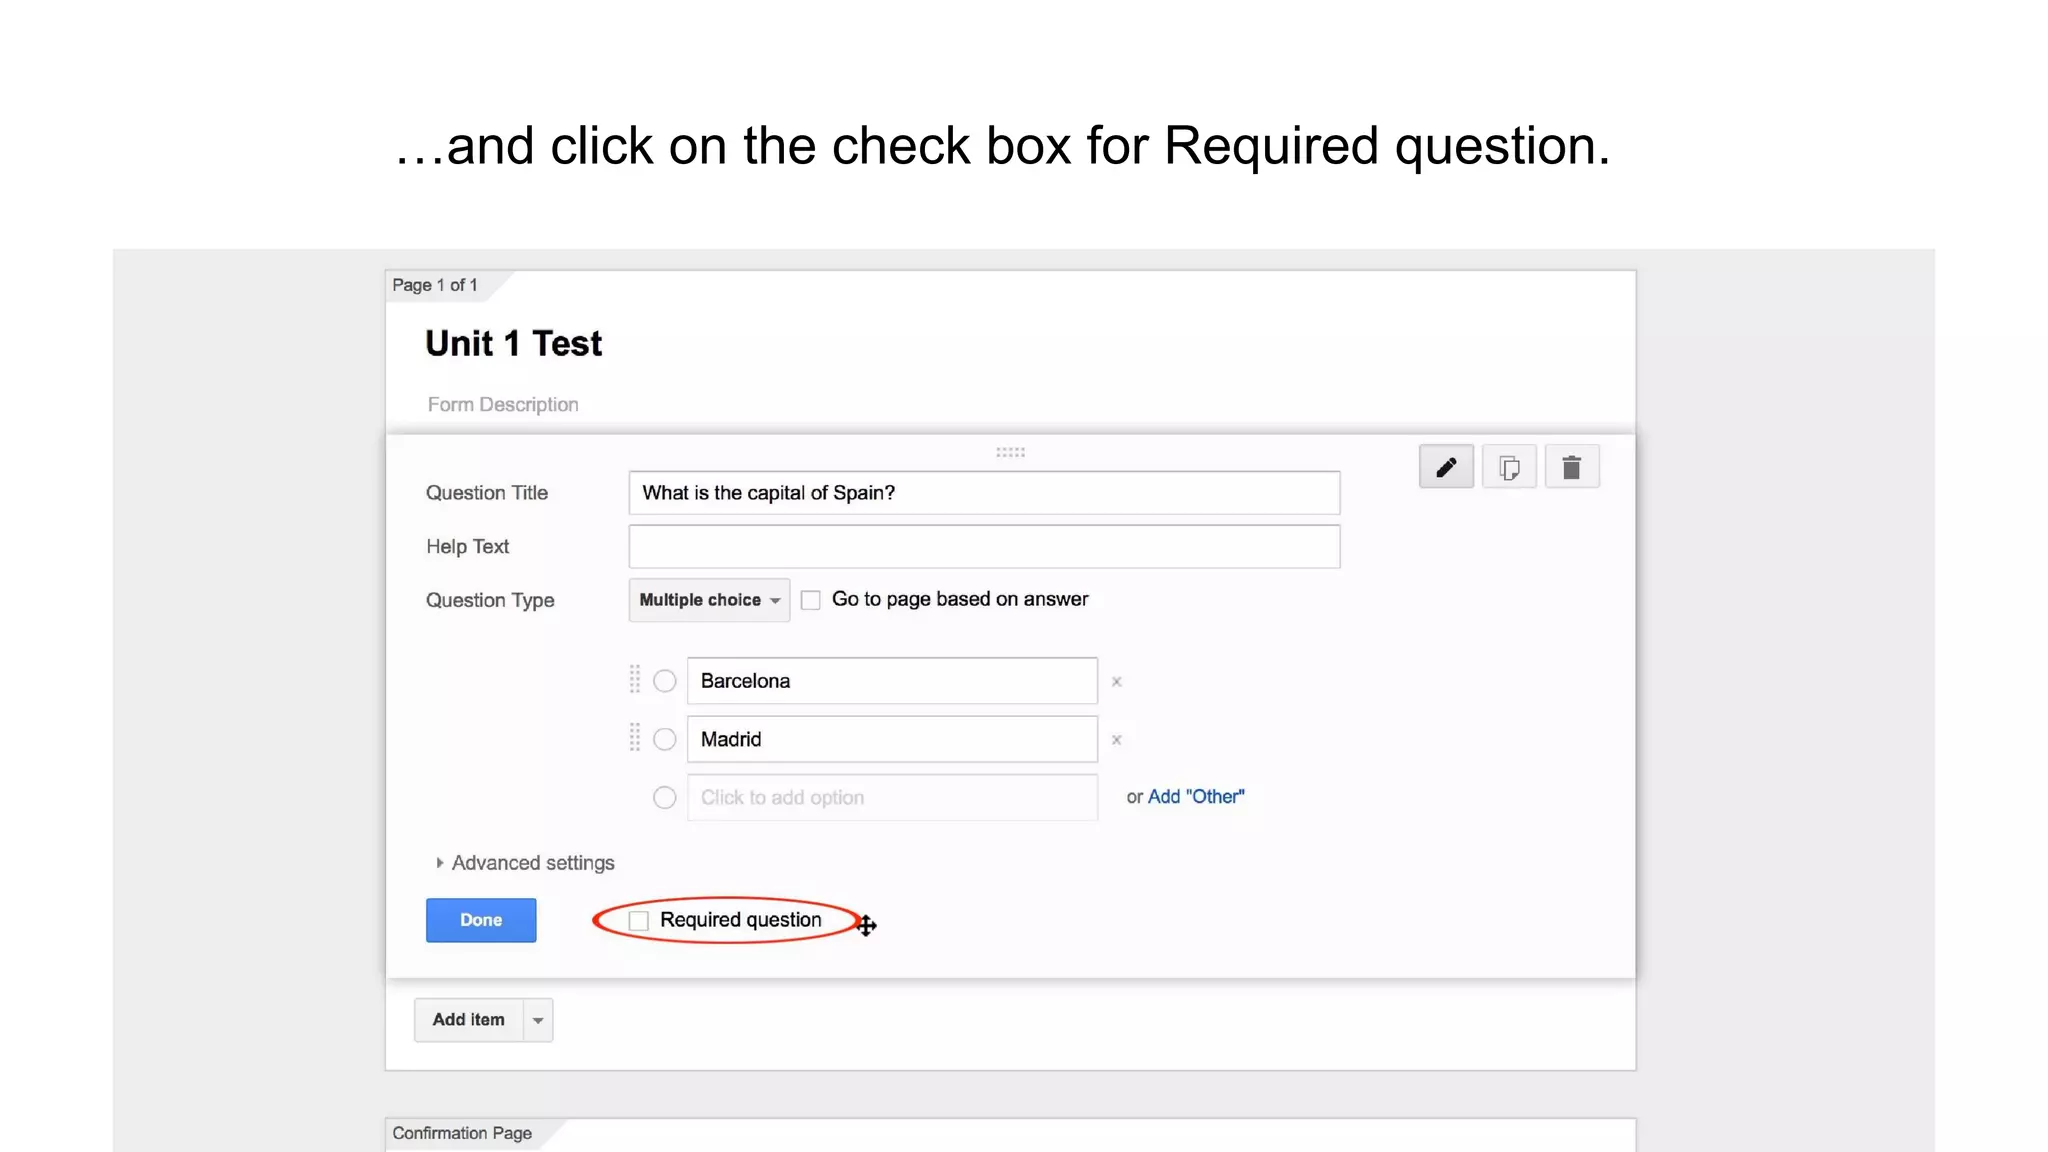This screenshot has height=1152, width=2048.
Task: Select the radio button for new option
Action: click(665, 798)
